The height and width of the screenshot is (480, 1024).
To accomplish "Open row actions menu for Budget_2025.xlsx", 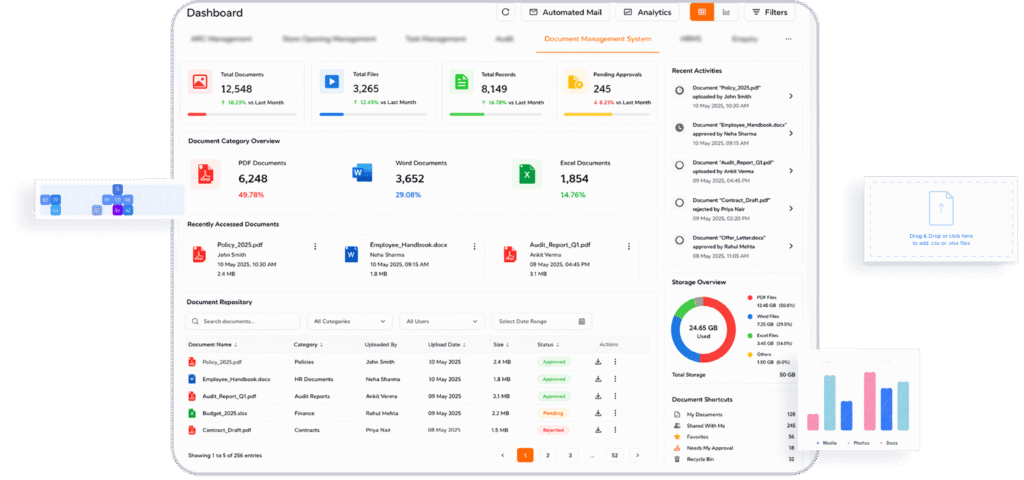I will [615, 413].
